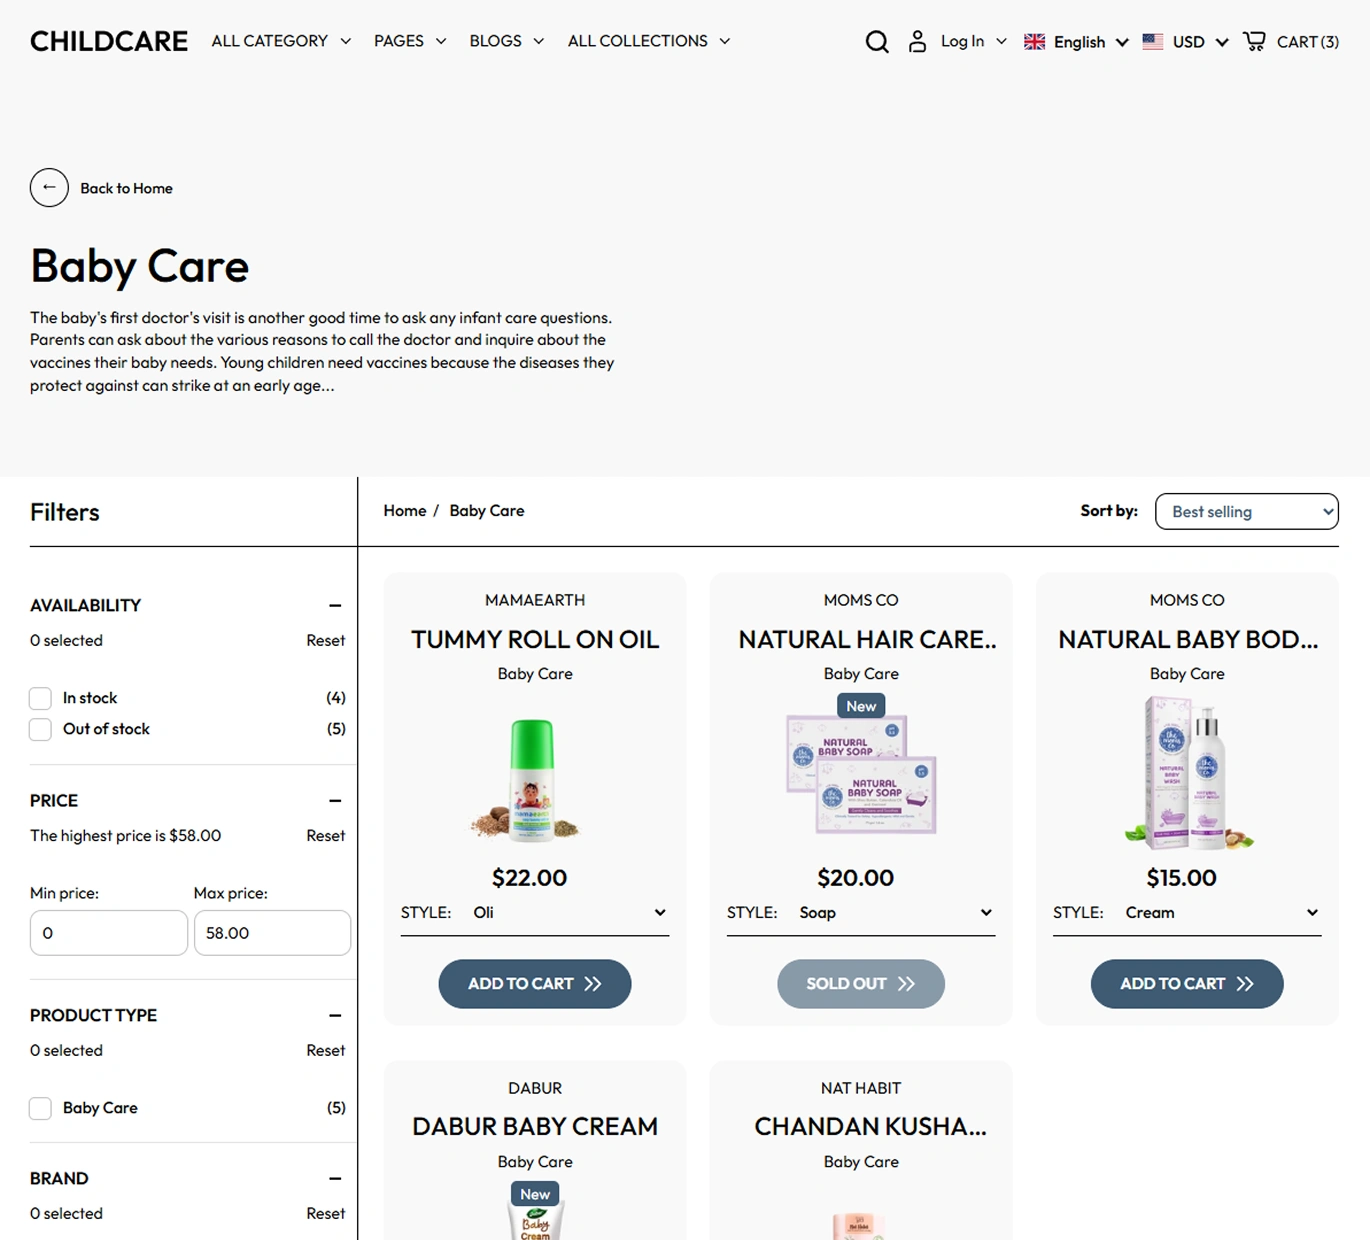The height and width of the screenshot is (1240, 1370).
Task: Go Back to Home link
Action: [x=126, y=188]
